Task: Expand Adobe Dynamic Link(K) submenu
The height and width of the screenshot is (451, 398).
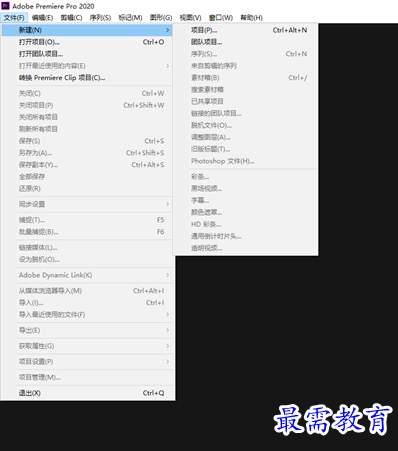Action: (87, 275)
